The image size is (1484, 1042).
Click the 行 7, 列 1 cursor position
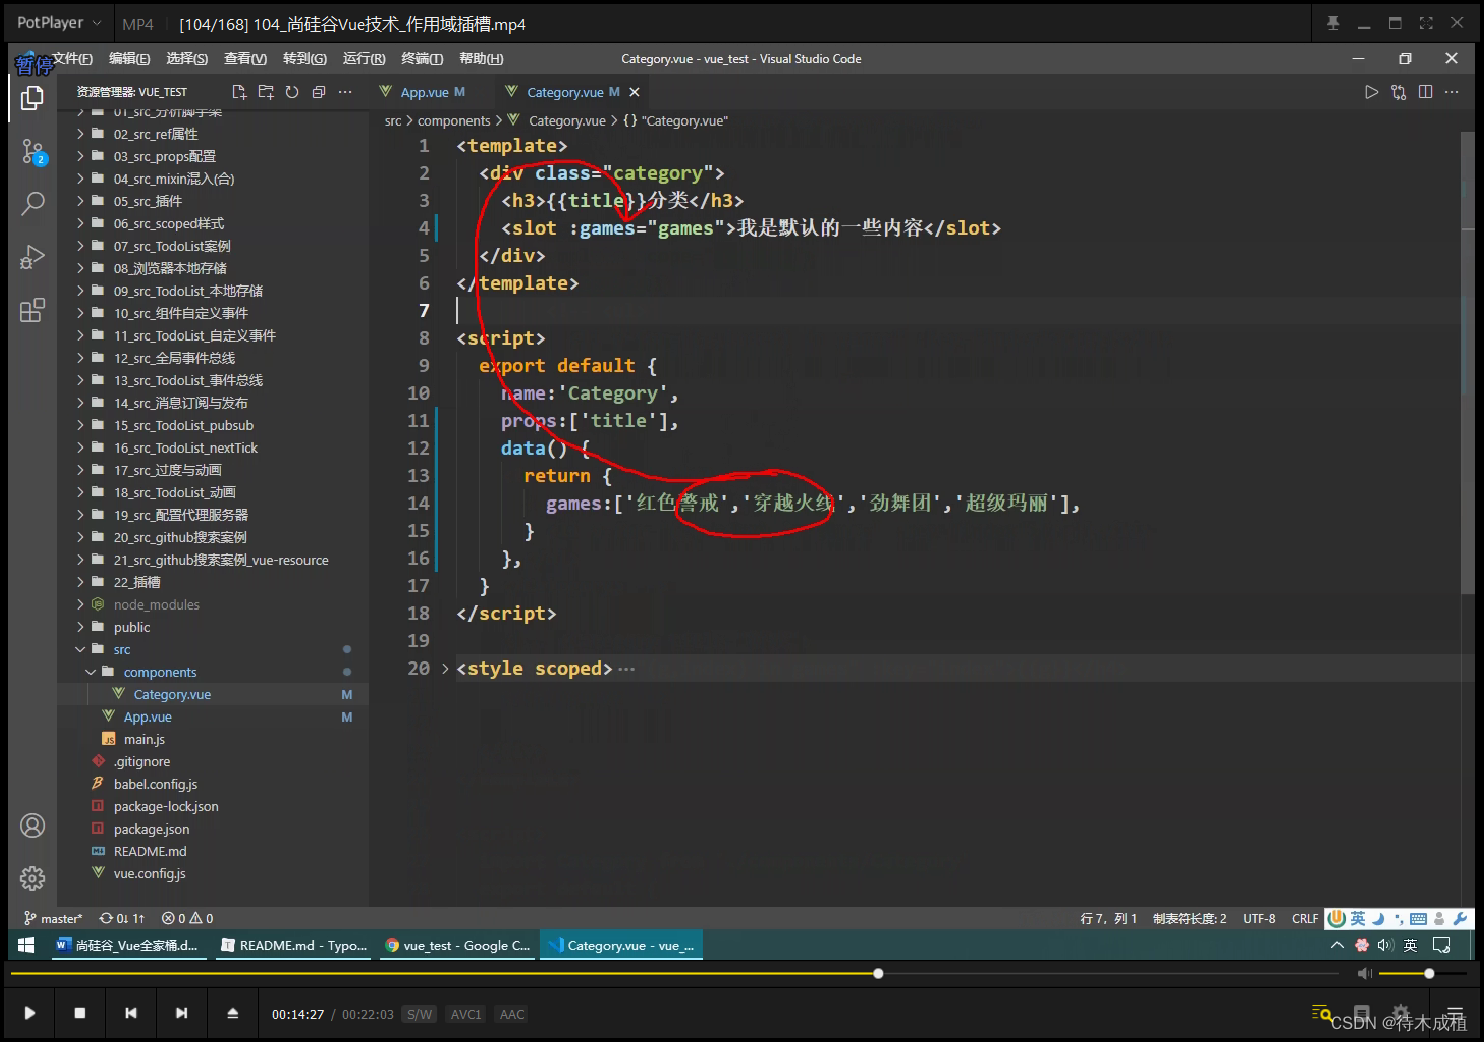[x=1108, y=918]
